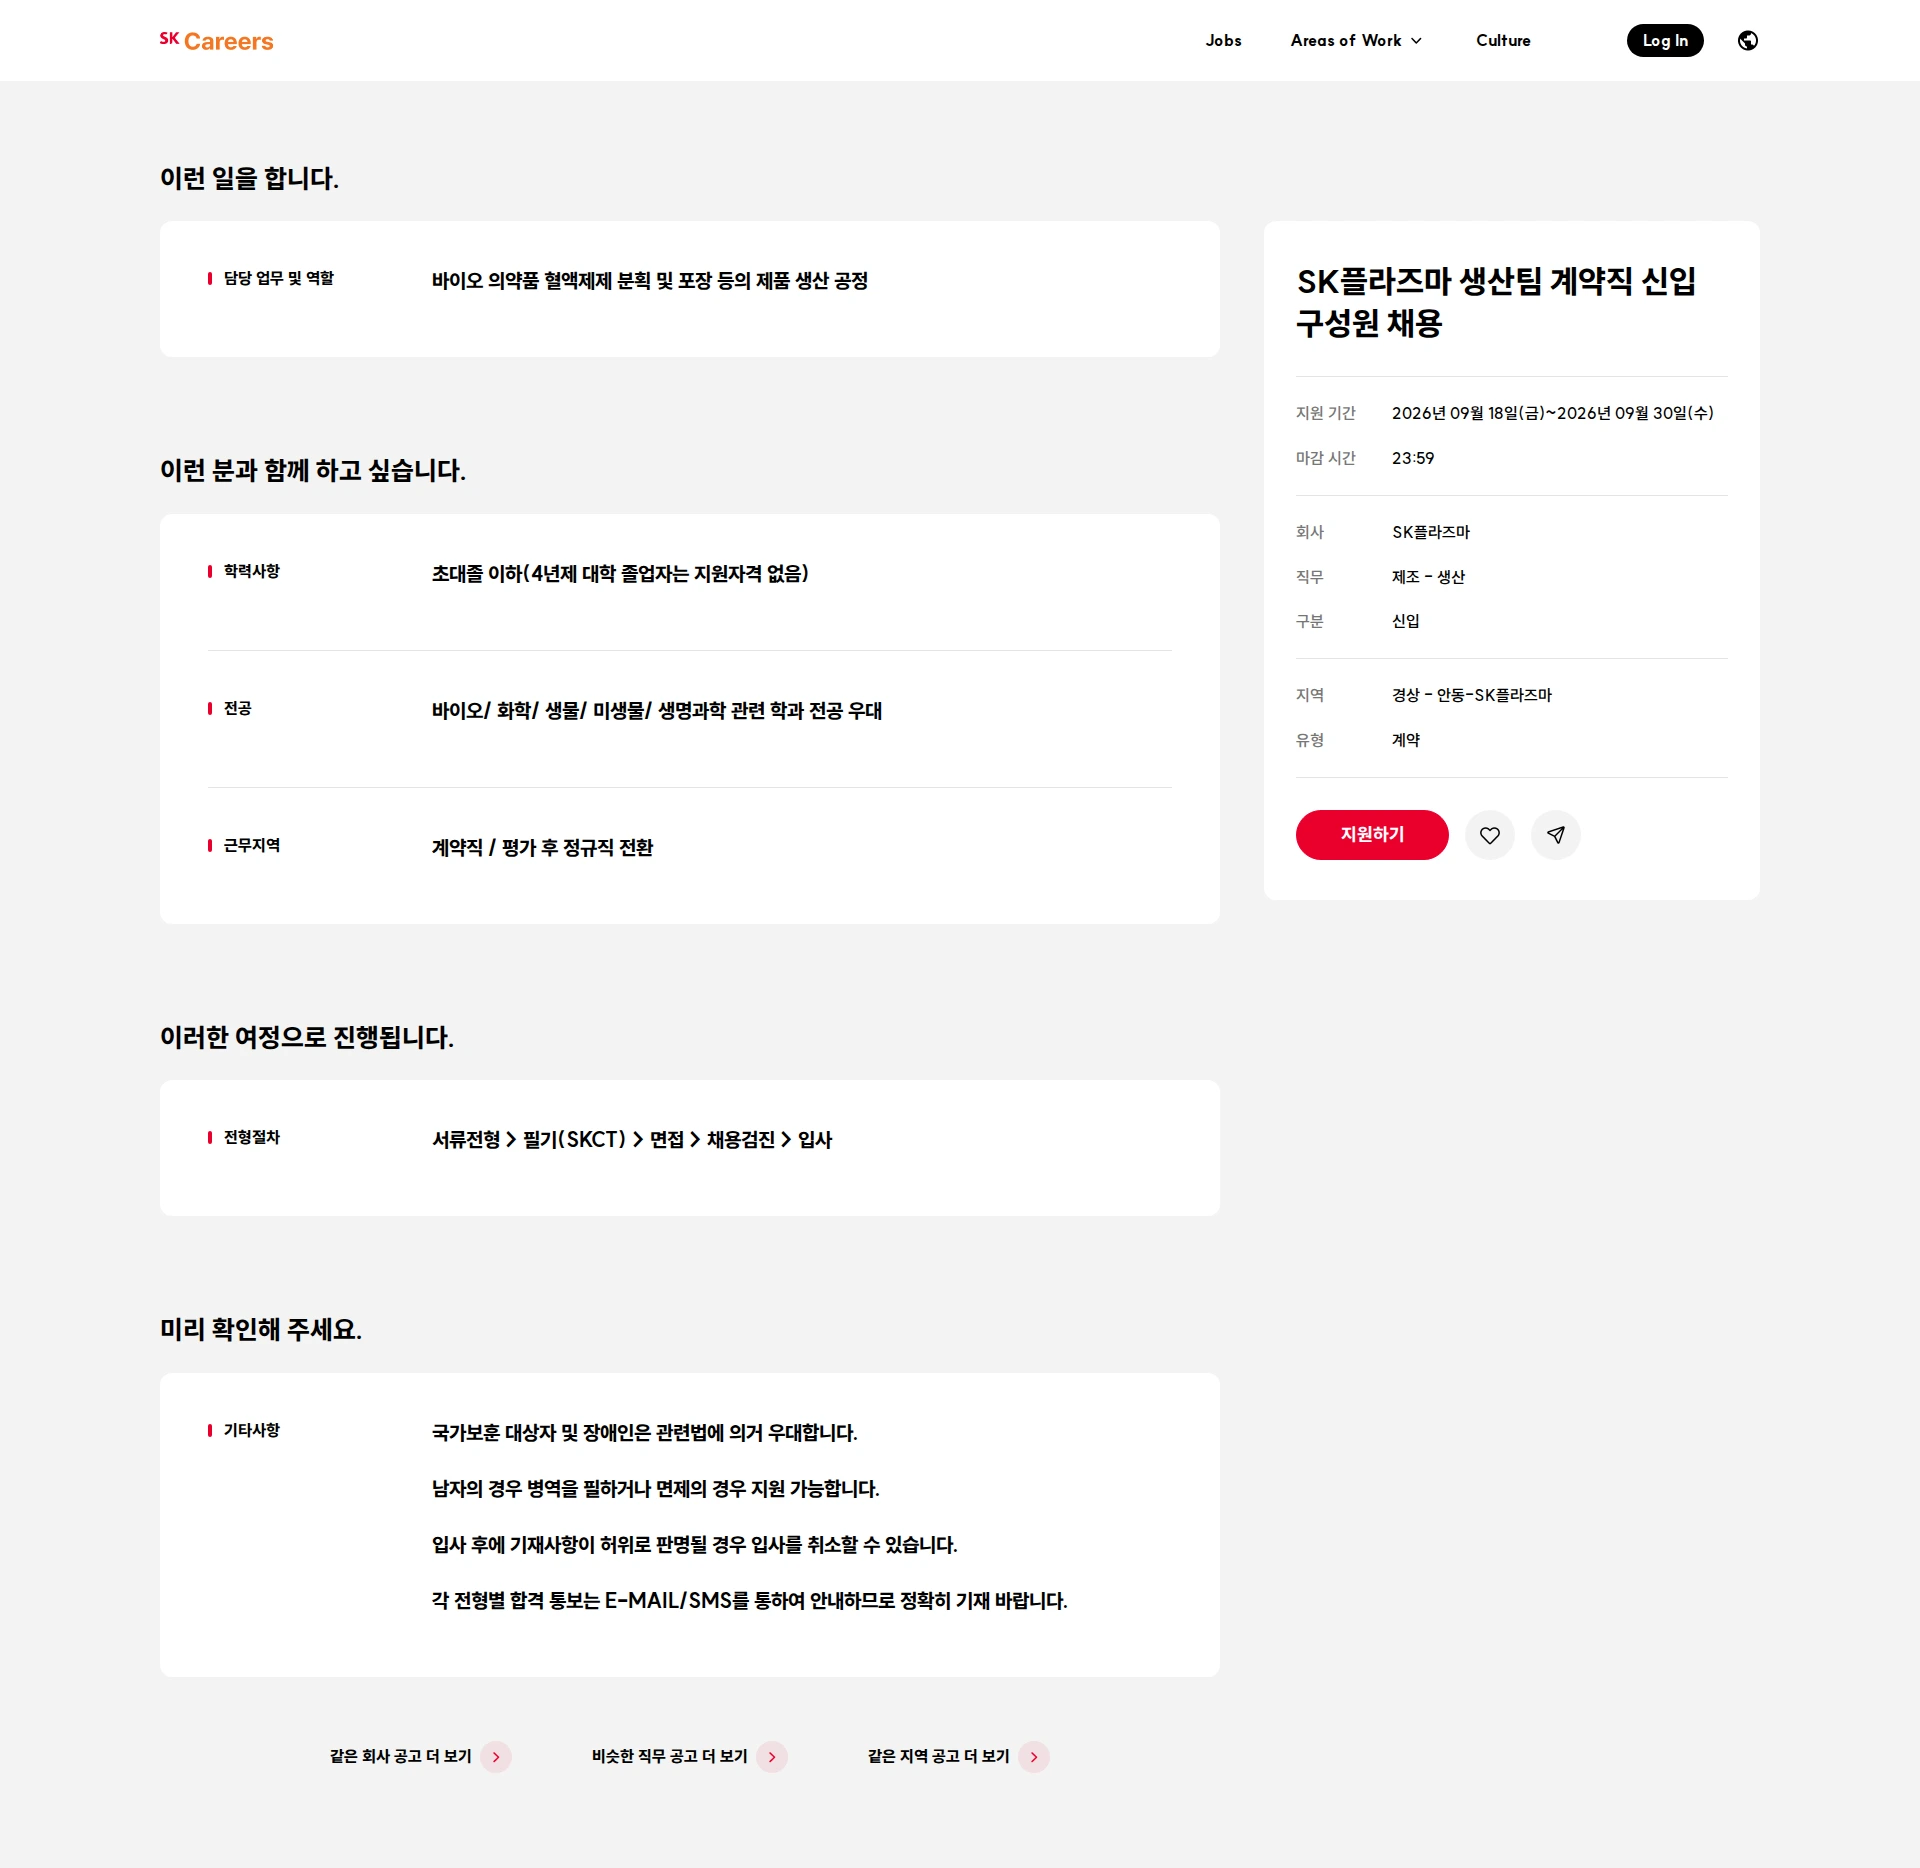Select category value 신입
1920x1868 pixels.
click(x=1406, y=621)
